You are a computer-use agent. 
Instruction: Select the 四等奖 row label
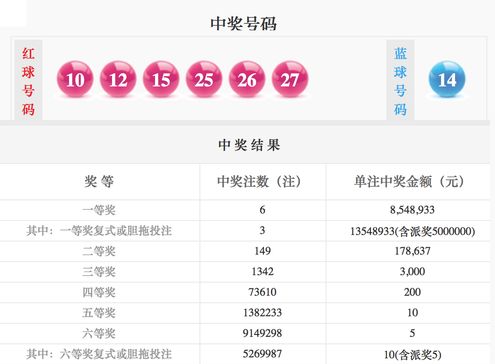click(x=99, y=292)
